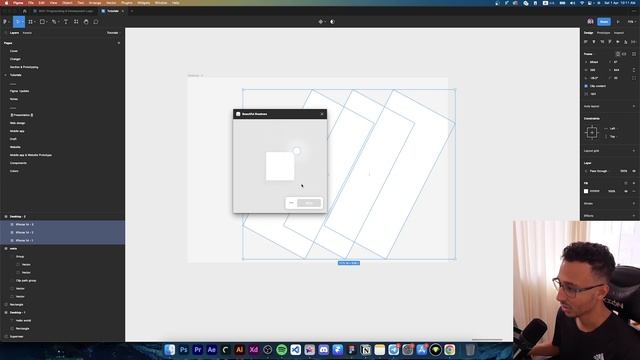Open the Resources tool in toolbar
The height and width of the screenshot is (360, 640).
pos(76,22)
